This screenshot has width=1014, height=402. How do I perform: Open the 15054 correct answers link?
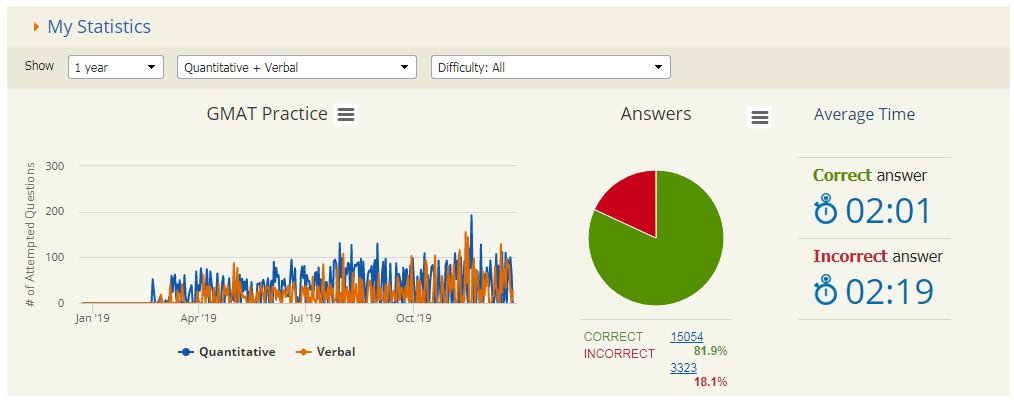[688, 337]
